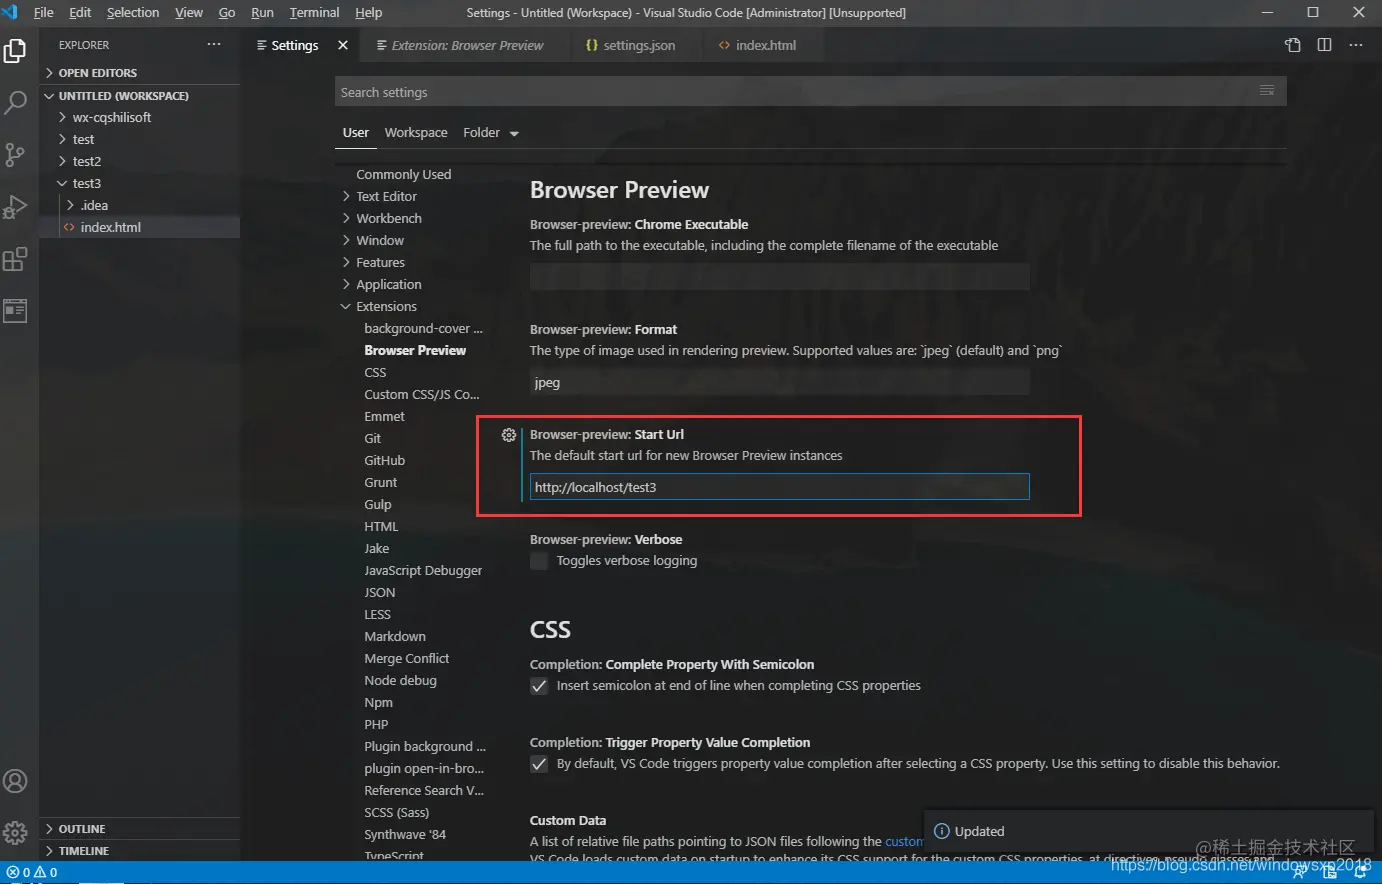Open Explorer views and more actions menu
The height and width of the screenshot is (884, 1382).
214,45
